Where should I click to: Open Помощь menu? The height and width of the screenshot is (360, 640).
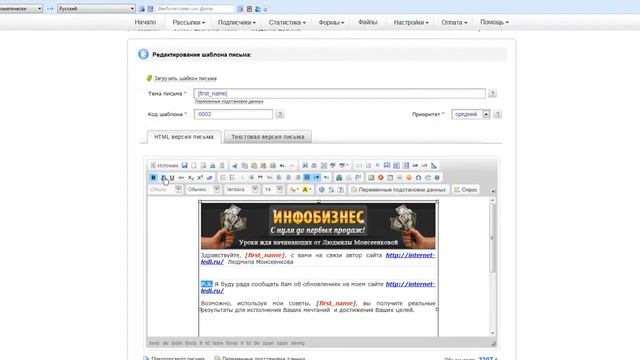(x=494, y=22)
